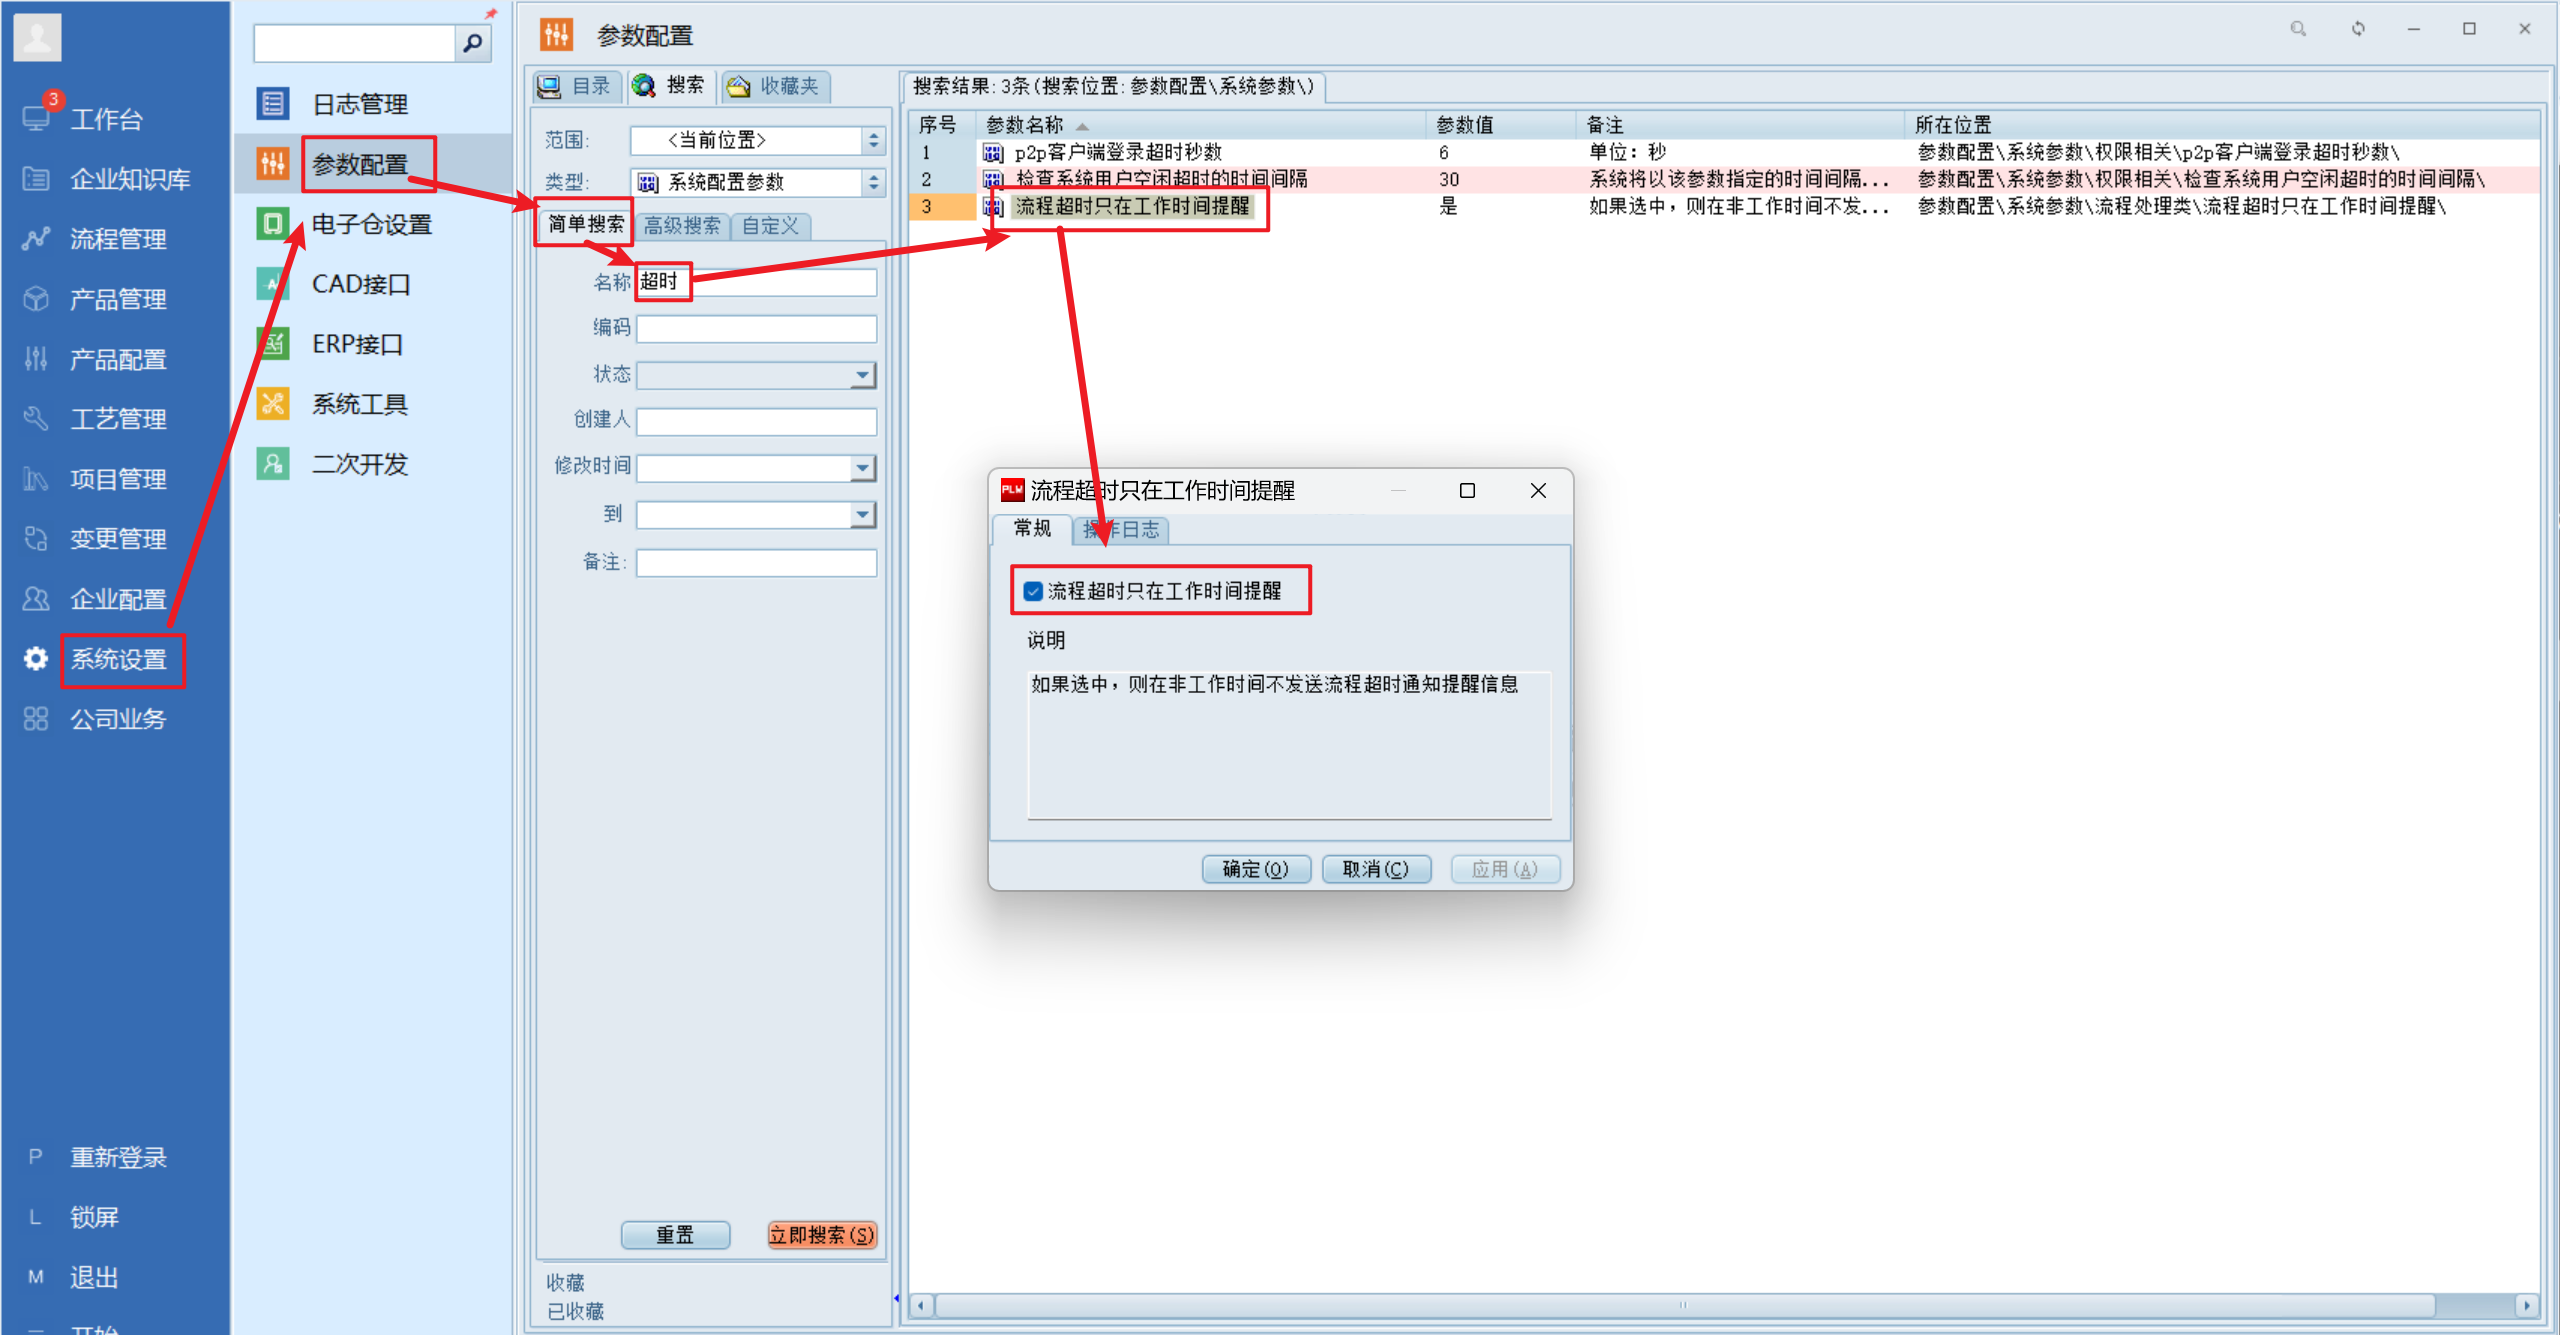The image size is (2560, 1335).
Task: Click 锁屏 in the sidebar
Action: coord(94,1217)
